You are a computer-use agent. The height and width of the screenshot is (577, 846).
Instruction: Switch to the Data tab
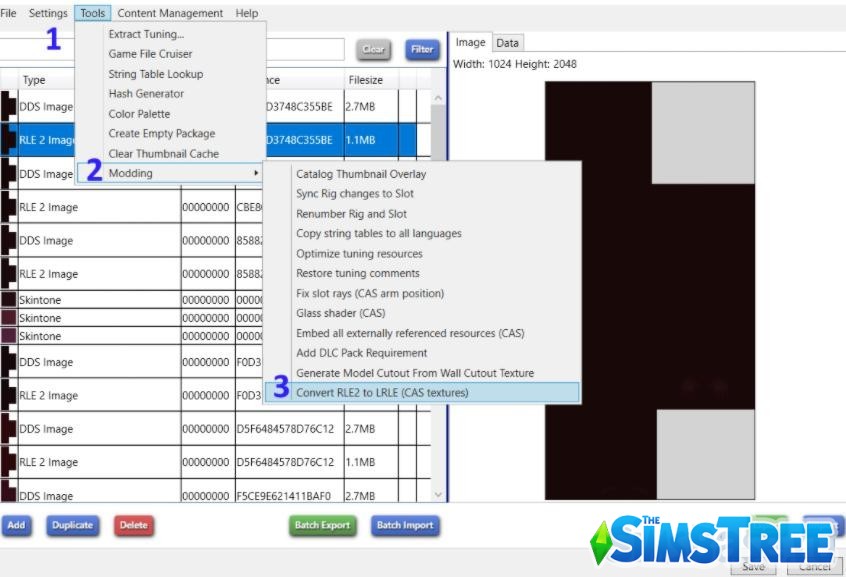(507, 42)
